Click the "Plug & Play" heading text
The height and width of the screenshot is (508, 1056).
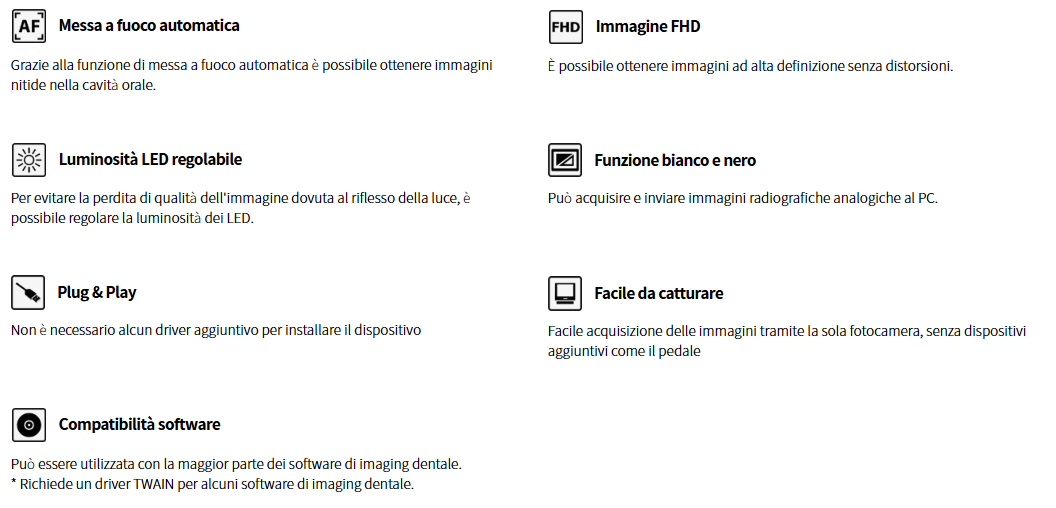pyautogui.click(x=97, y=292)
